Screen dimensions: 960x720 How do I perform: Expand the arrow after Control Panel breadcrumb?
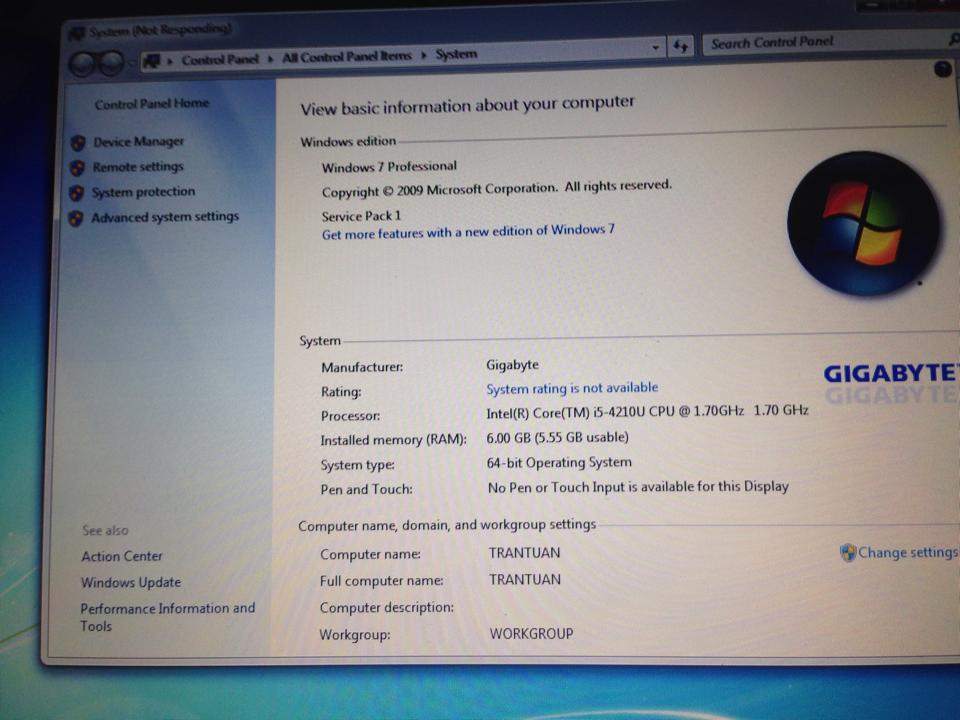(270, 59)
